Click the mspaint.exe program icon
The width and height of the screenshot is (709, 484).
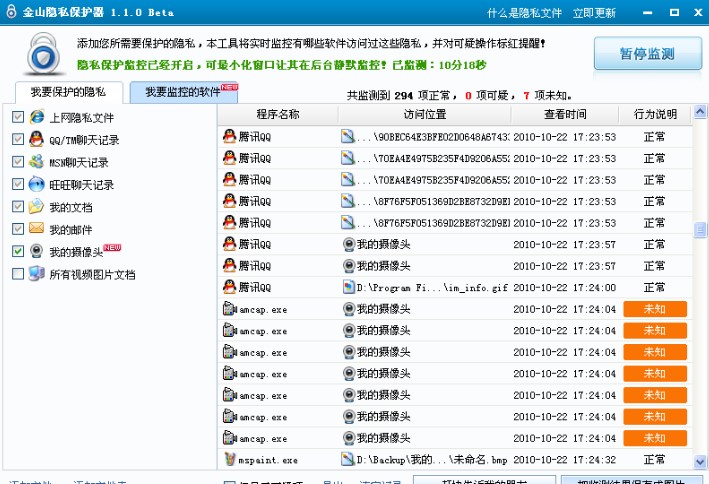[230, 459]
